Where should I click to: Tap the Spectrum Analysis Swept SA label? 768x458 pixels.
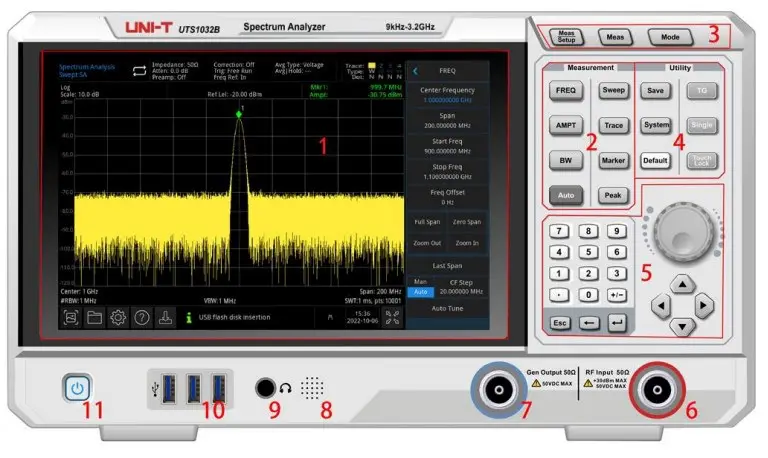pyautogui.click(x=87, y=71)
